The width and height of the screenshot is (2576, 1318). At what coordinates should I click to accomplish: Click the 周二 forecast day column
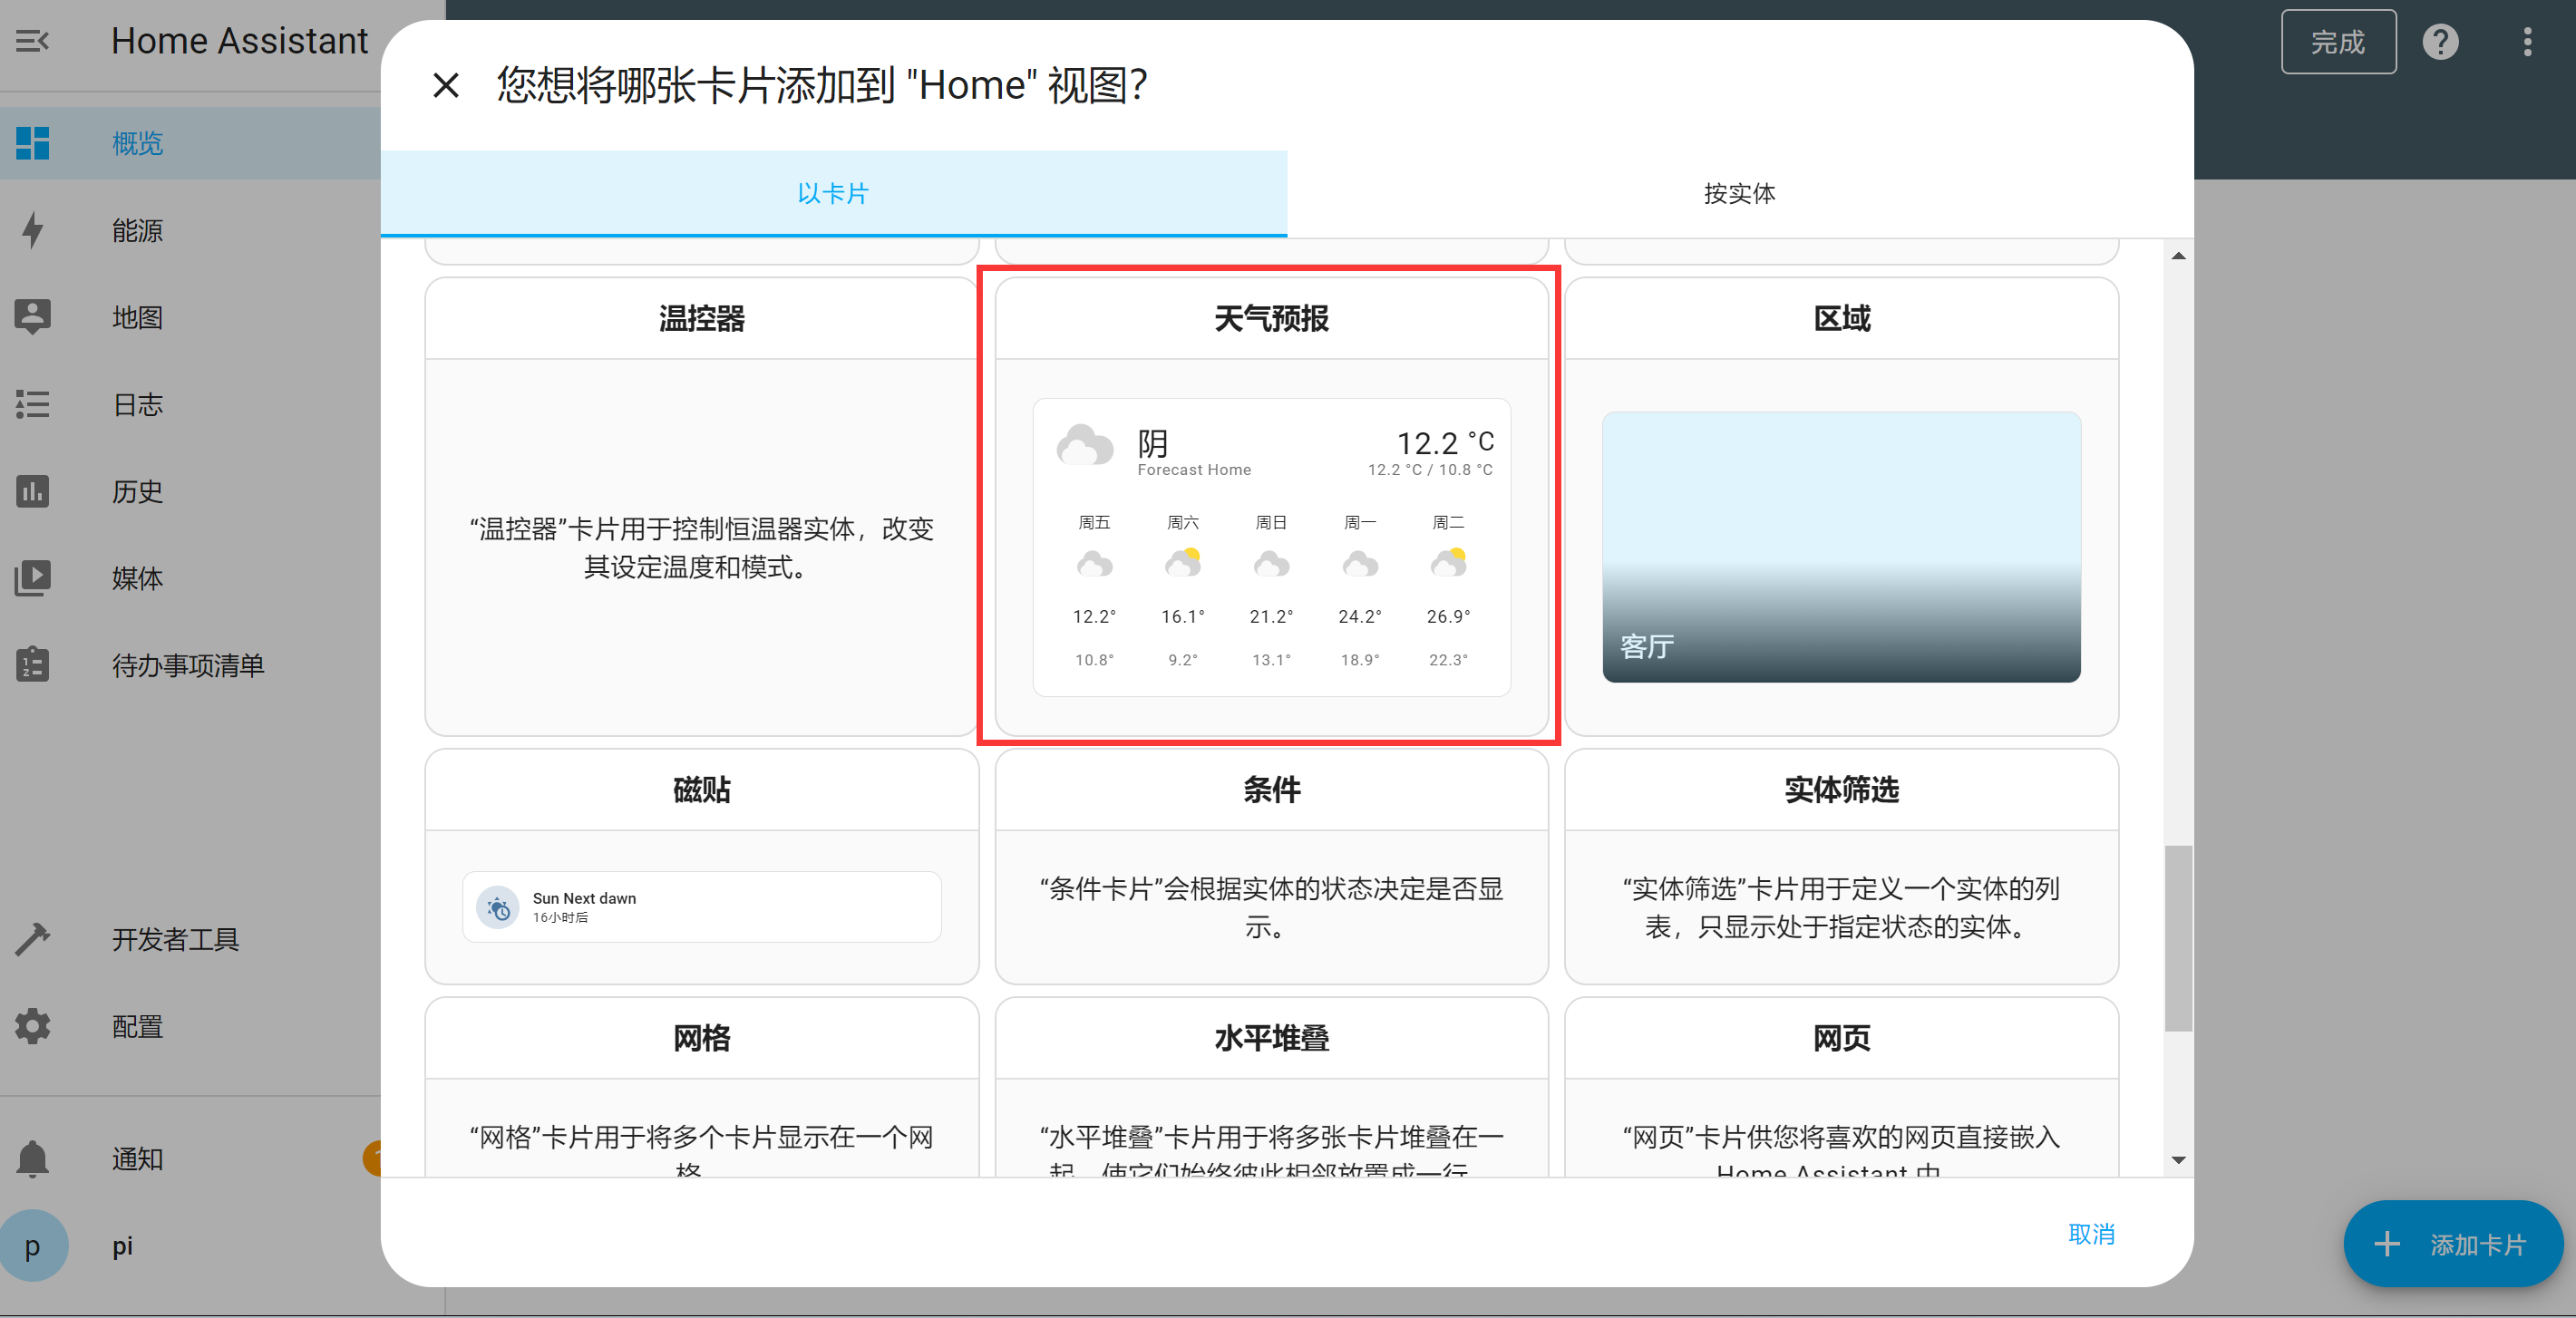coord(1448,590)
